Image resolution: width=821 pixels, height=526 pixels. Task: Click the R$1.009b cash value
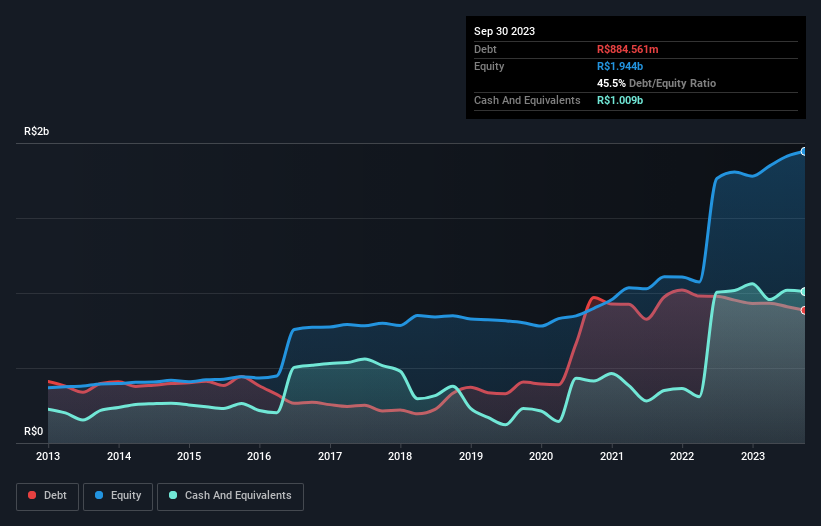click(x=620, y=100)
